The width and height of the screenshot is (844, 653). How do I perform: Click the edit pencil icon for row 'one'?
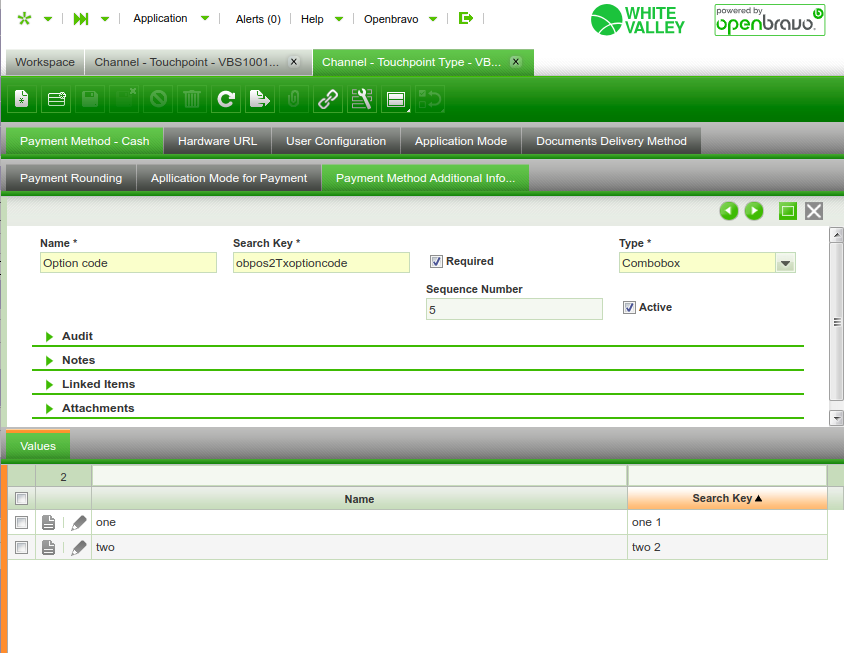78,522
